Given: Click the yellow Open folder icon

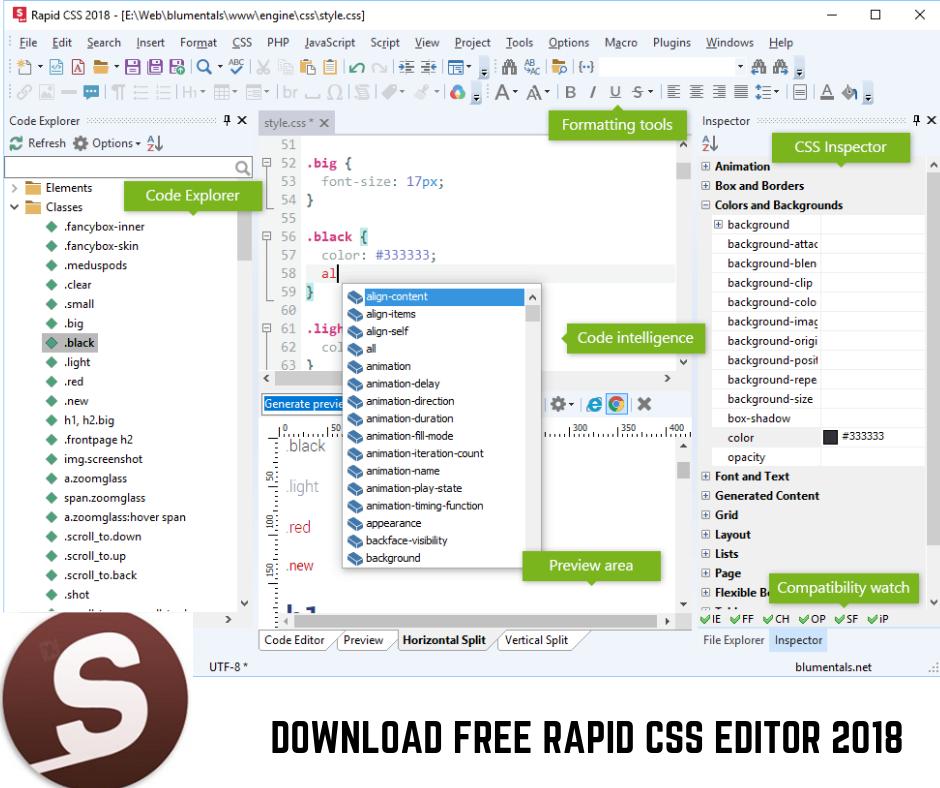Looking at the screenshot, I should [x=101, y=67].
